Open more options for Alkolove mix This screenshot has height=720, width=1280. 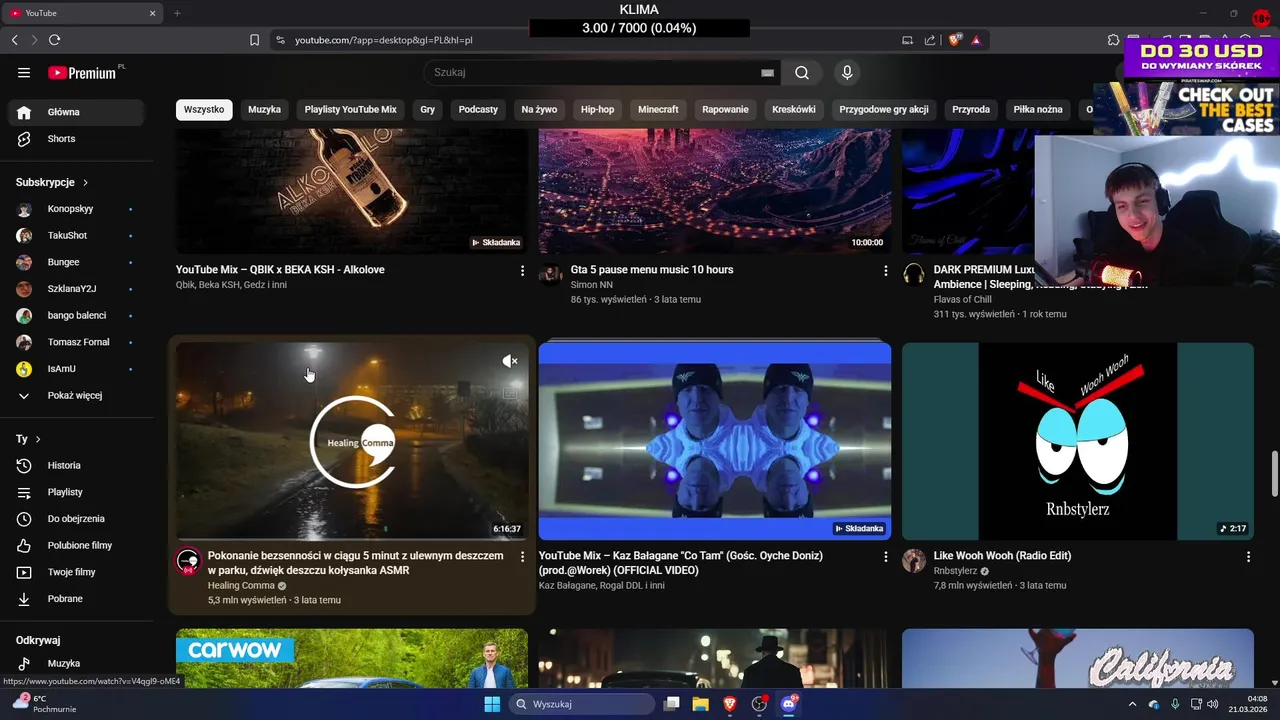(522, 271)
